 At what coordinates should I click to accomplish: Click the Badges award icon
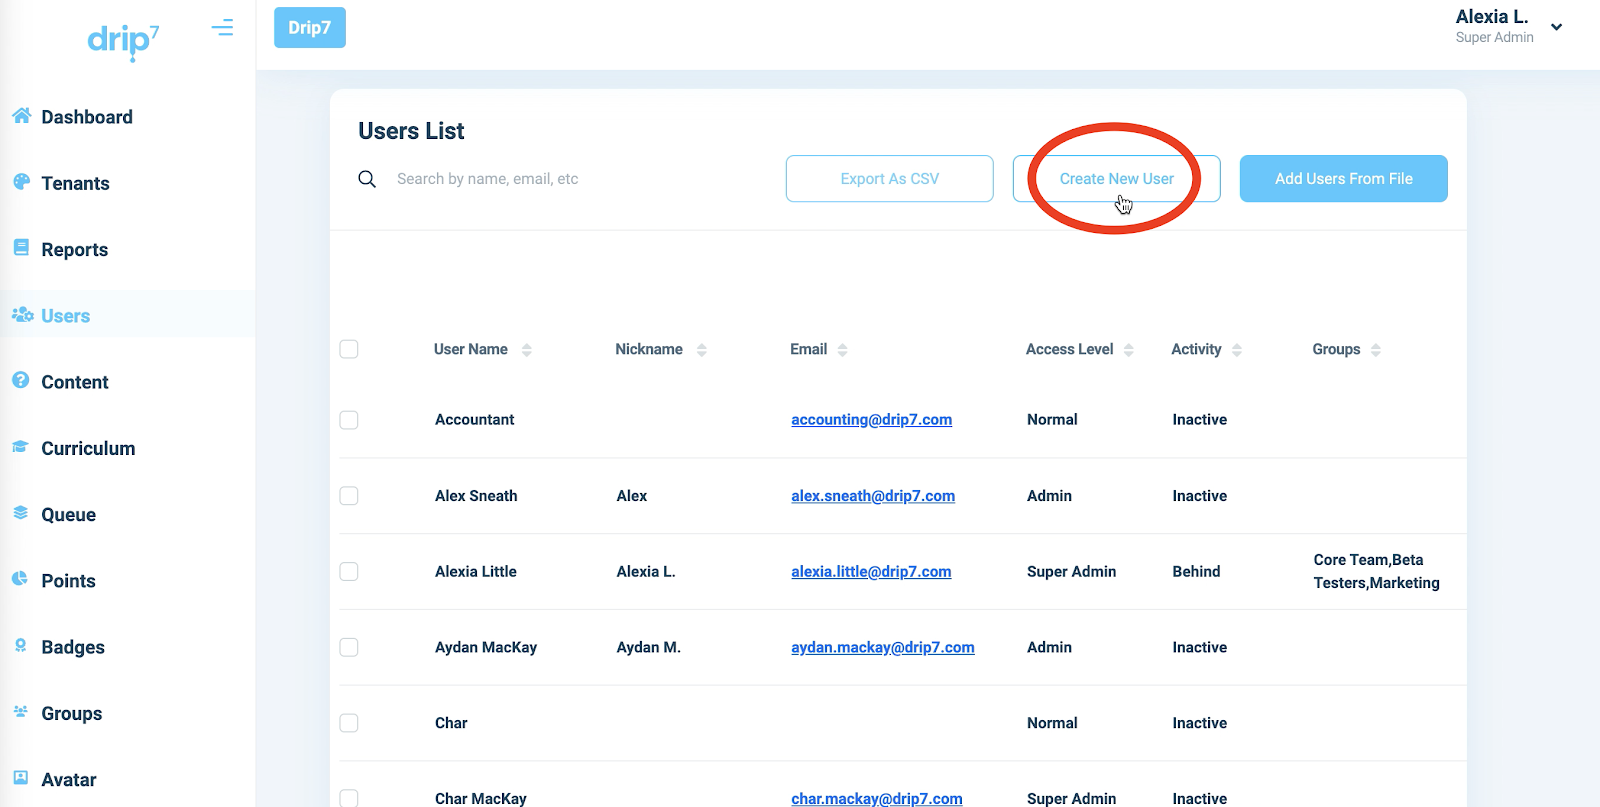[20, 646]
